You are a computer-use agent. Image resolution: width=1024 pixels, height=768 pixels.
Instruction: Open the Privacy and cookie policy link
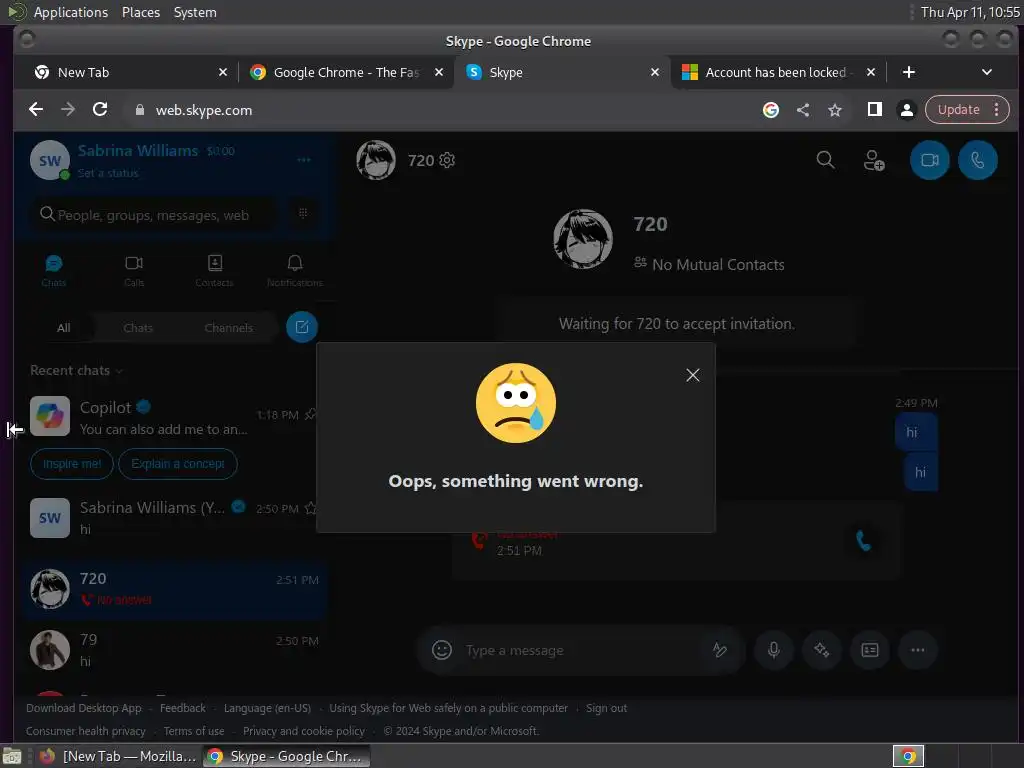click(x=304, y=731)
